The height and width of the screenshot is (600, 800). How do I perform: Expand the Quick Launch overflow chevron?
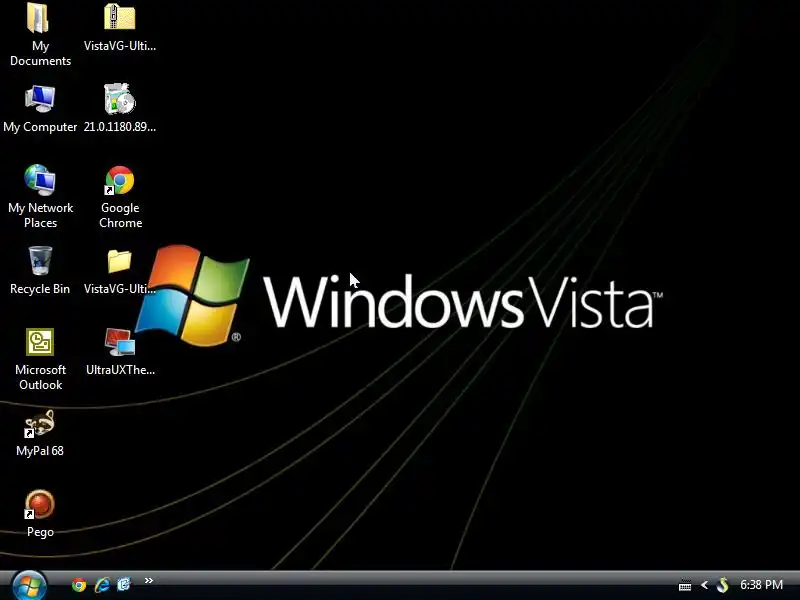click(148, 581)
